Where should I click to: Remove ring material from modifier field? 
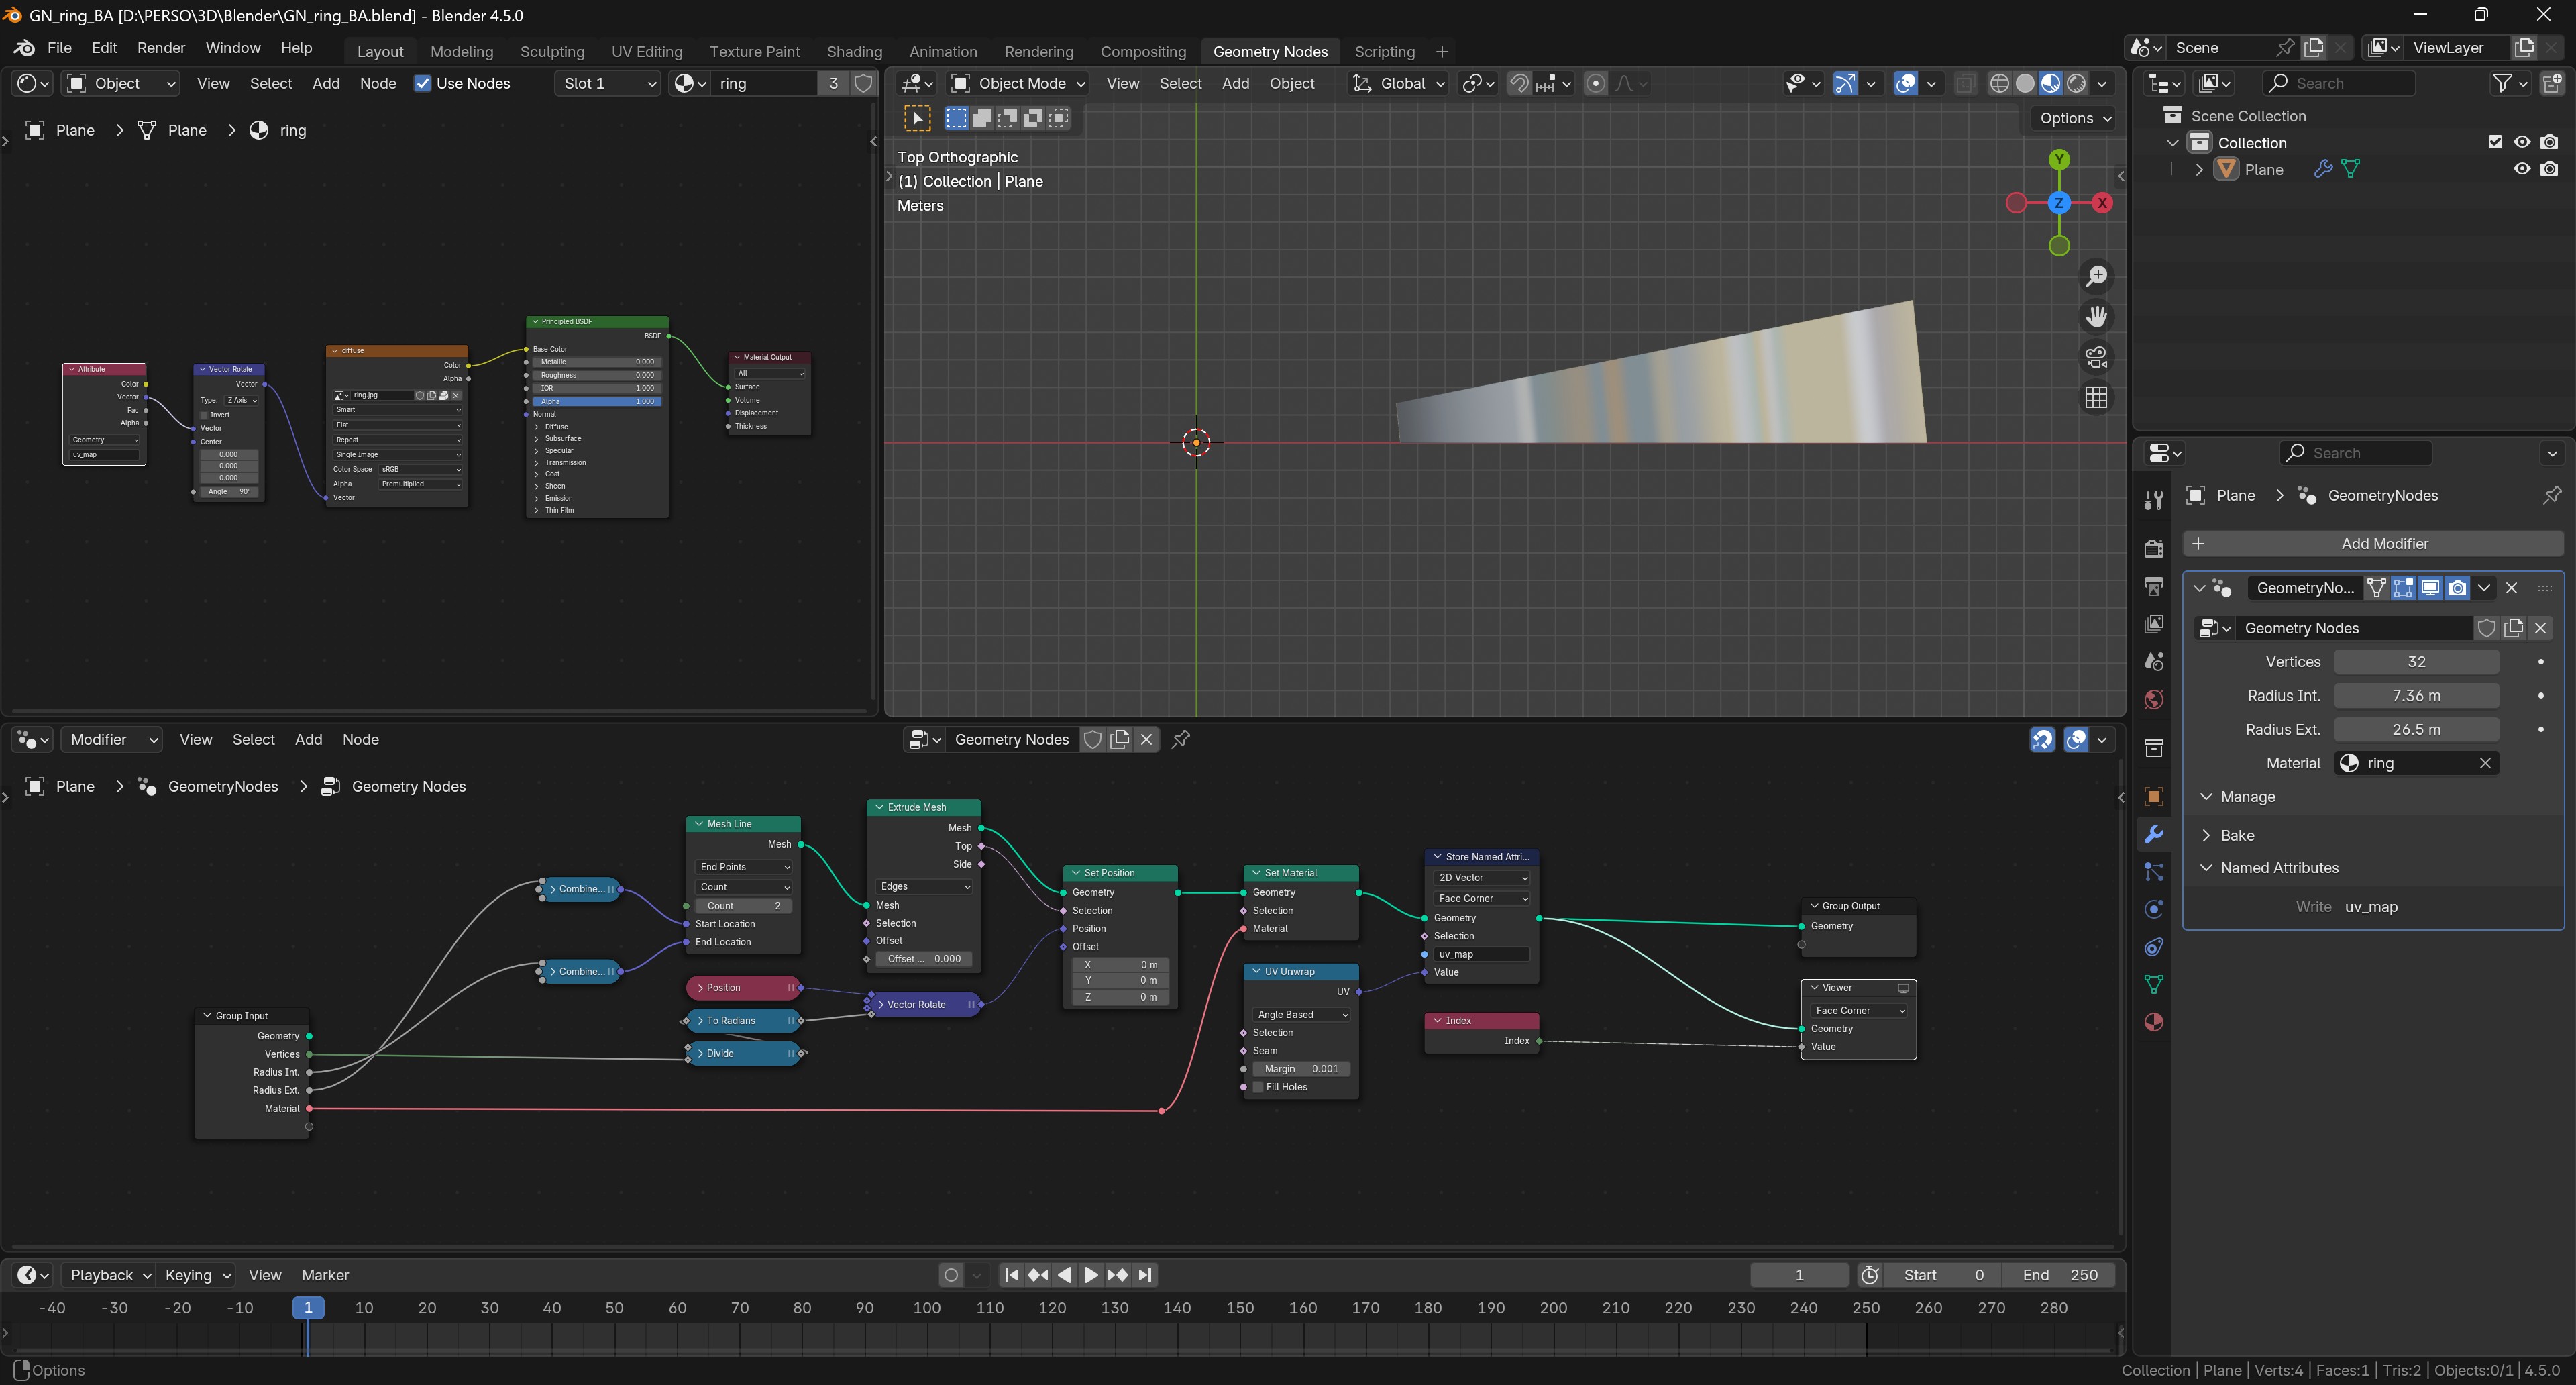pos(2484,763)
